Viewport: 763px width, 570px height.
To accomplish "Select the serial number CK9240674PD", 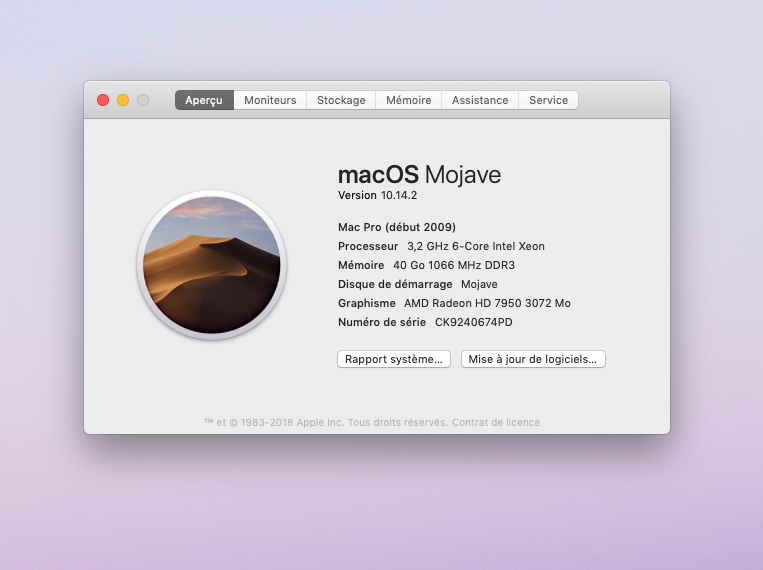I will (x=473, y=322).
